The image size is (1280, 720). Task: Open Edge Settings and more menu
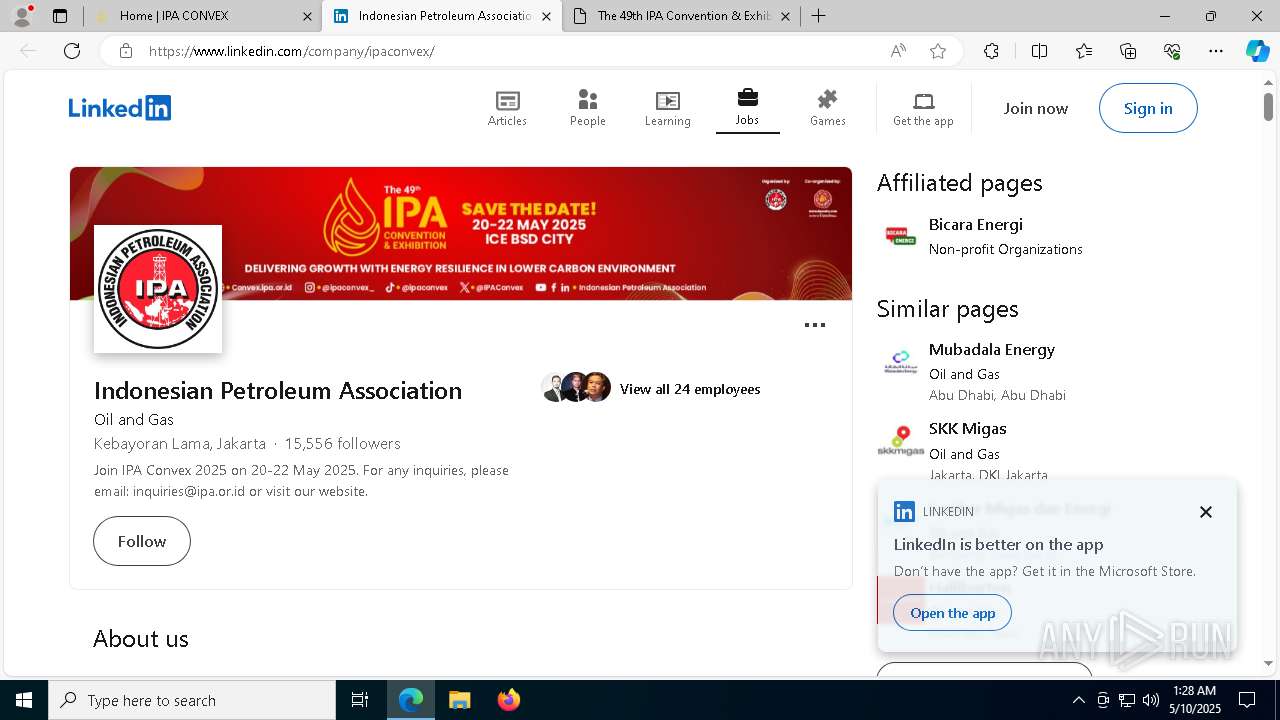[x=1216, y=51]
